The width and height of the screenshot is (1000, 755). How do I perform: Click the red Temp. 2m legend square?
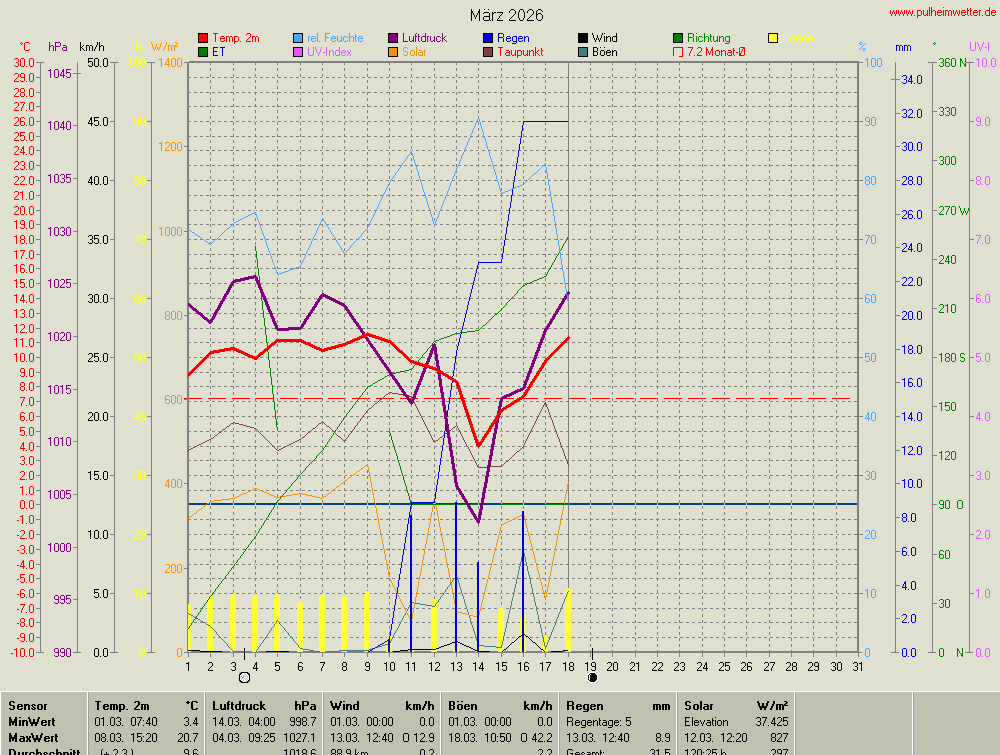[203, 38]
